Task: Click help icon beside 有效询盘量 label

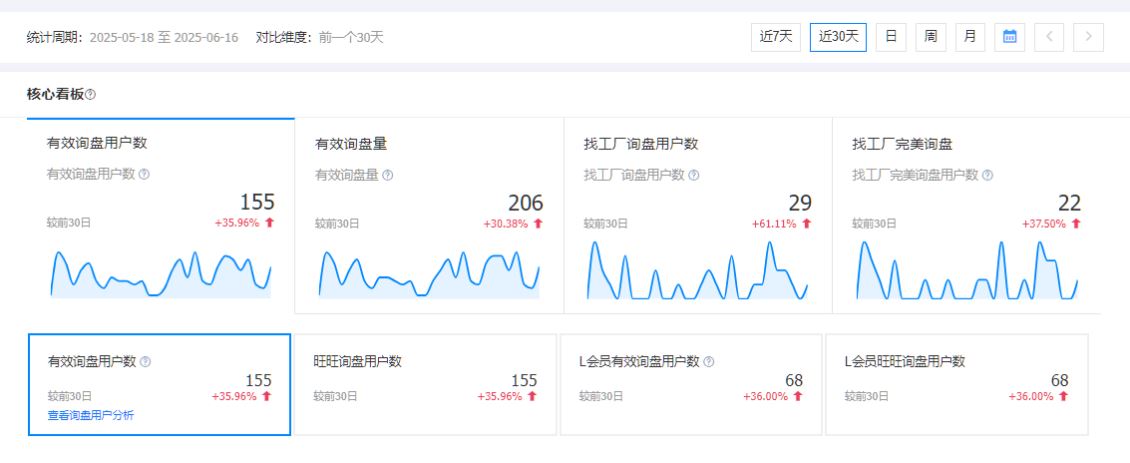Action: (388, 175)
